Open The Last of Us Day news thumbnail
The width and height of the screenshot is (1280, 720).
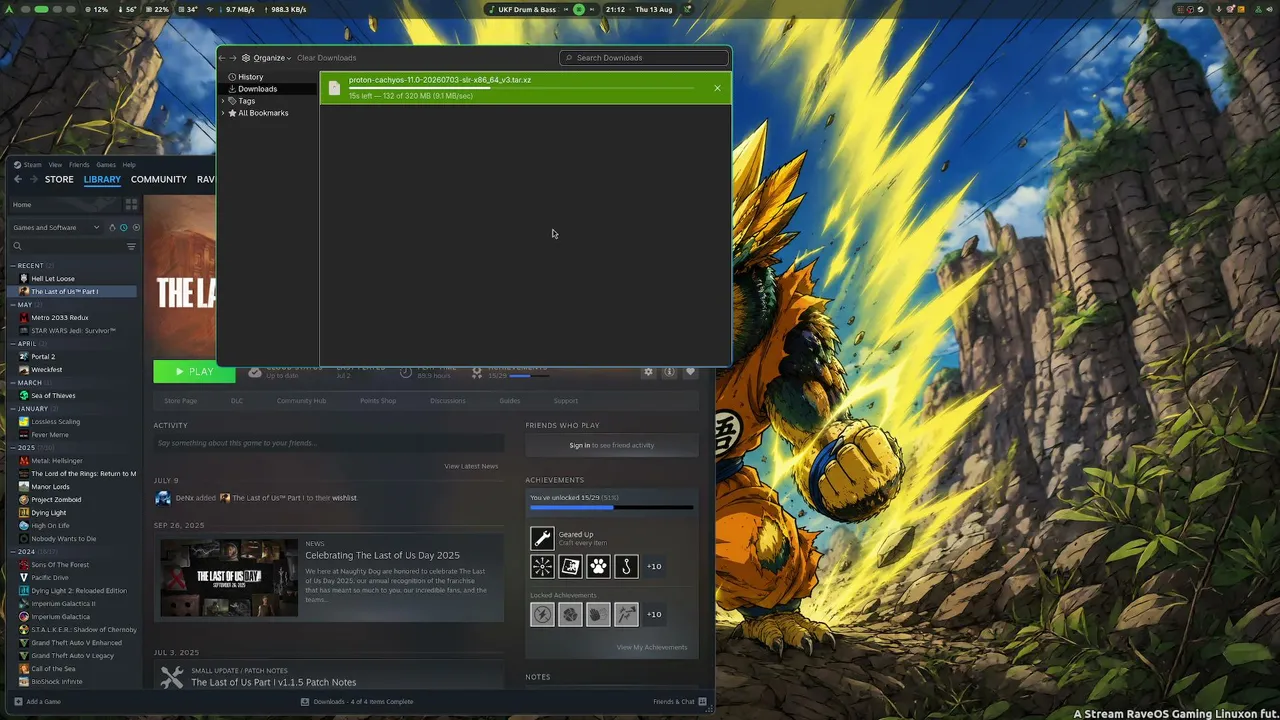coord(229,578)
